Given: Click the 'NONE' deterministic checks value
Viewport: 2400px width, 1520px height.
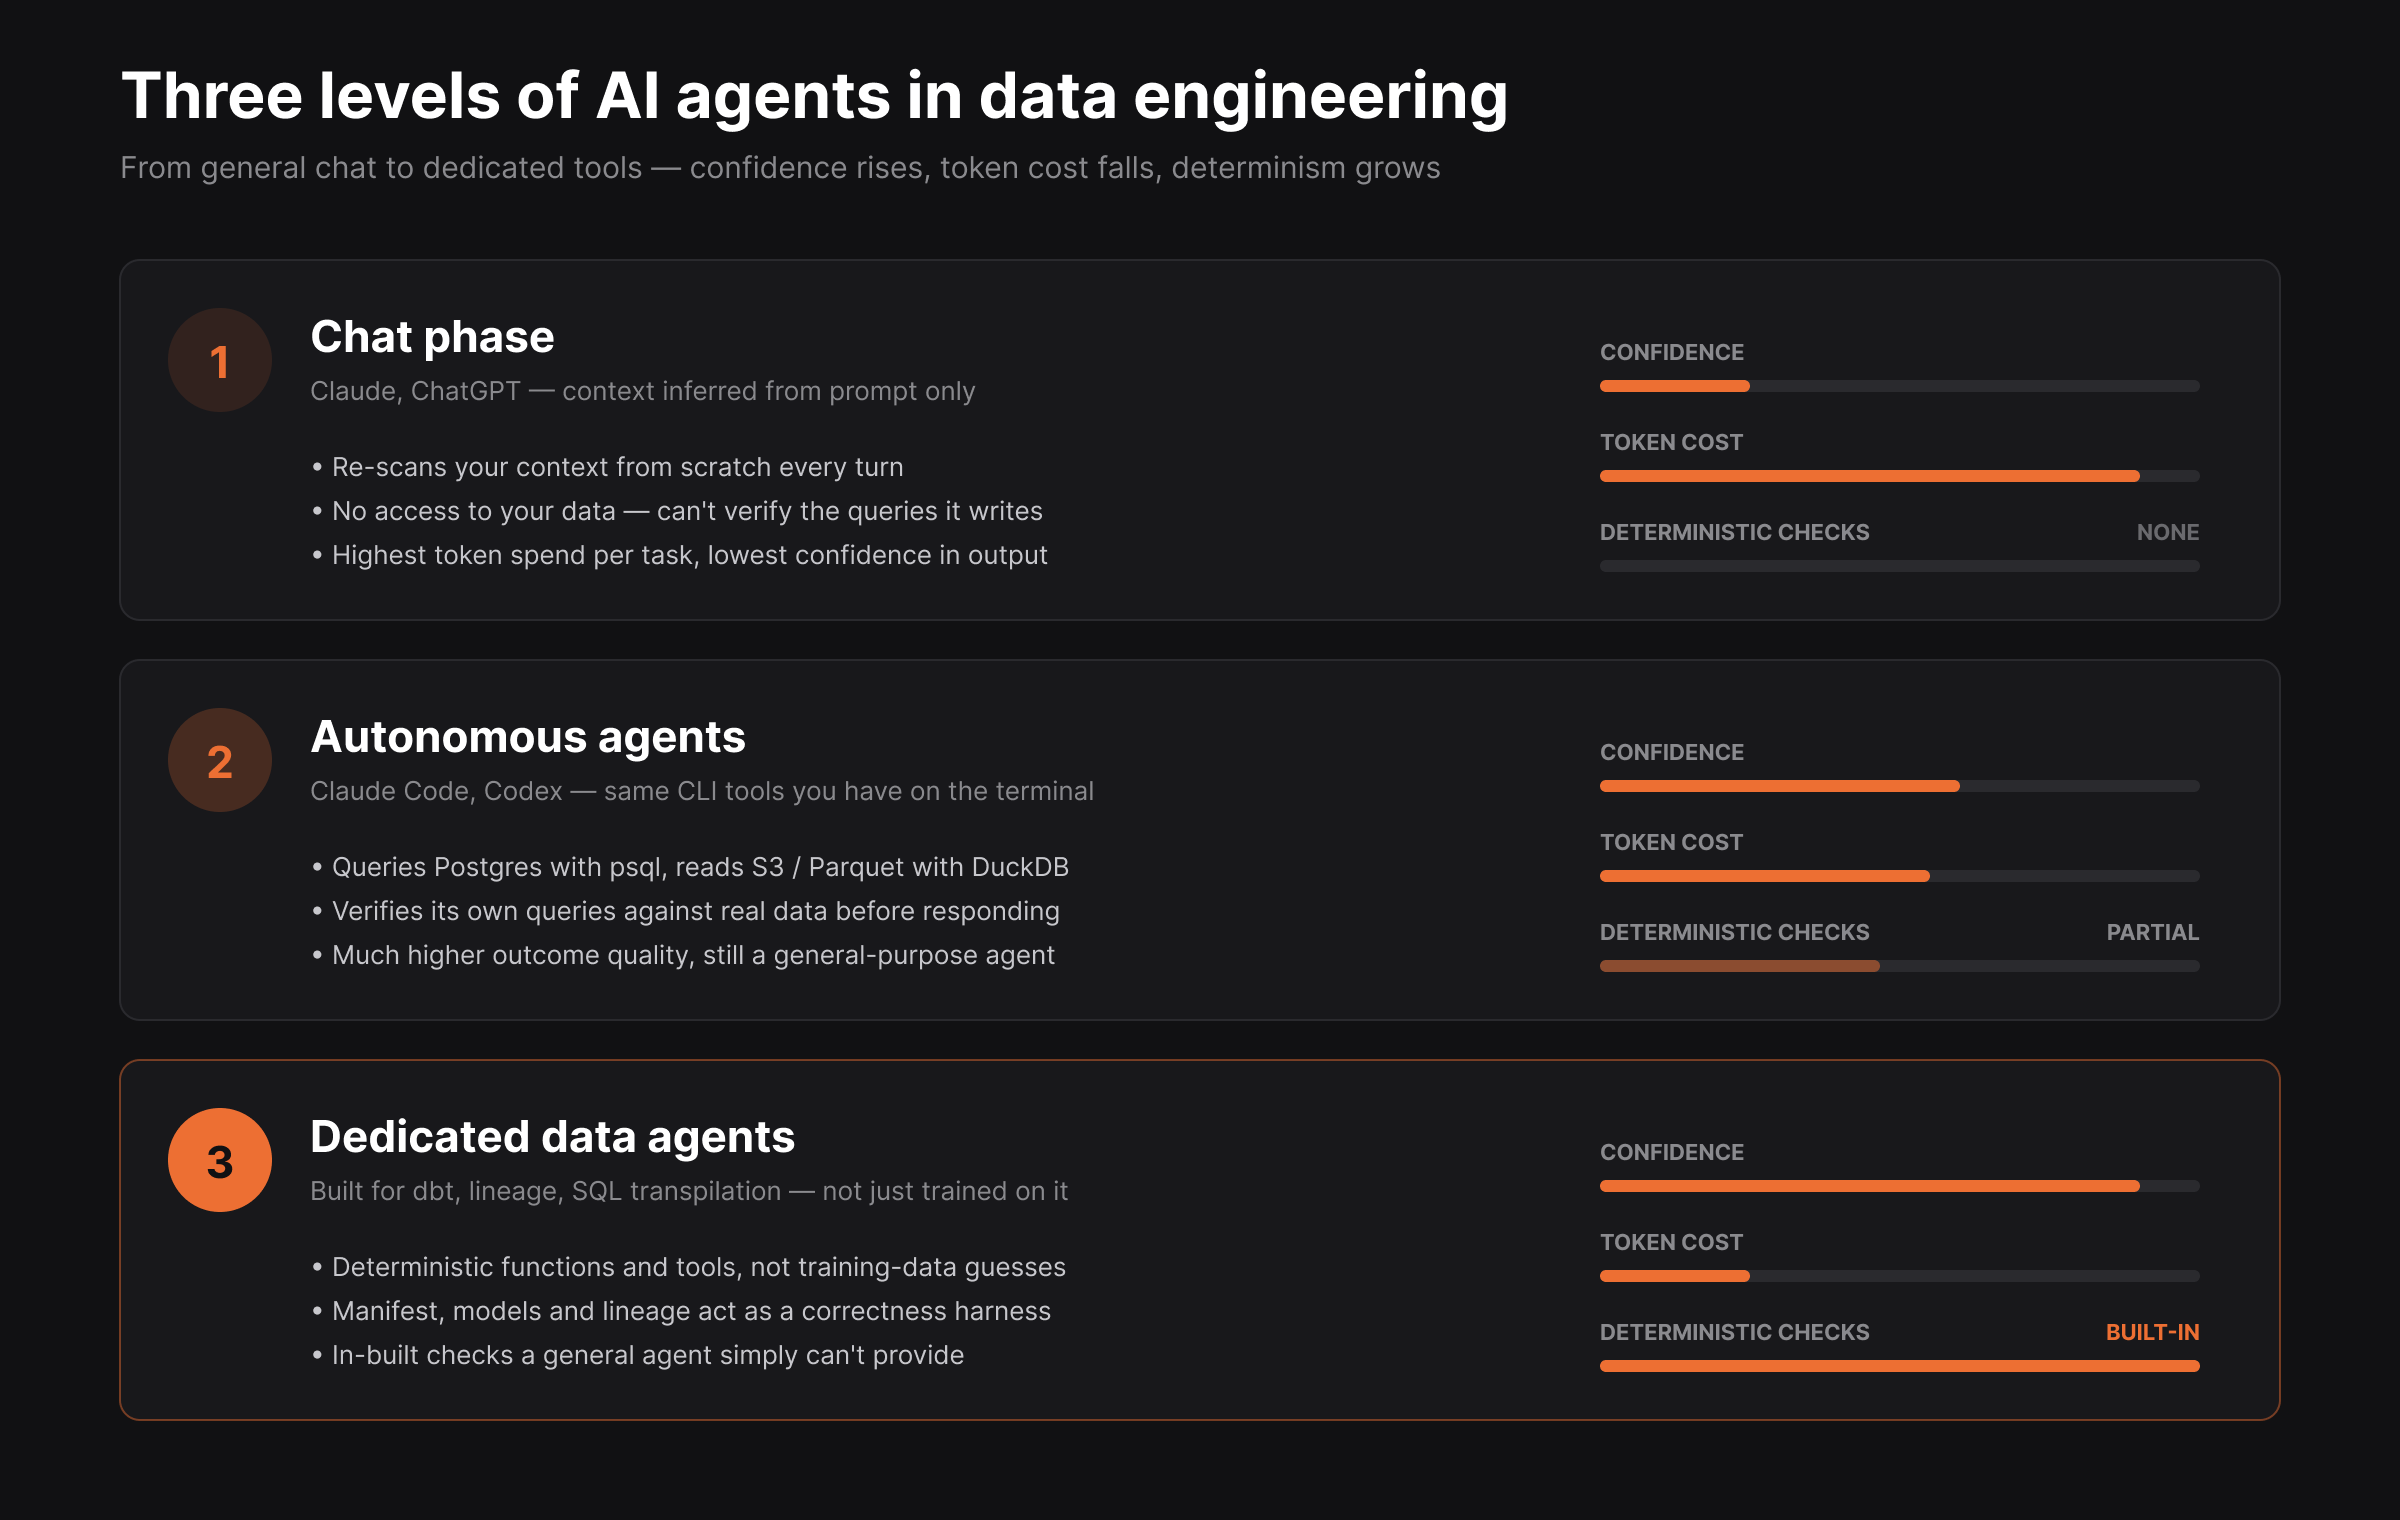Looking at the screenshot, I should [2168, 532].
